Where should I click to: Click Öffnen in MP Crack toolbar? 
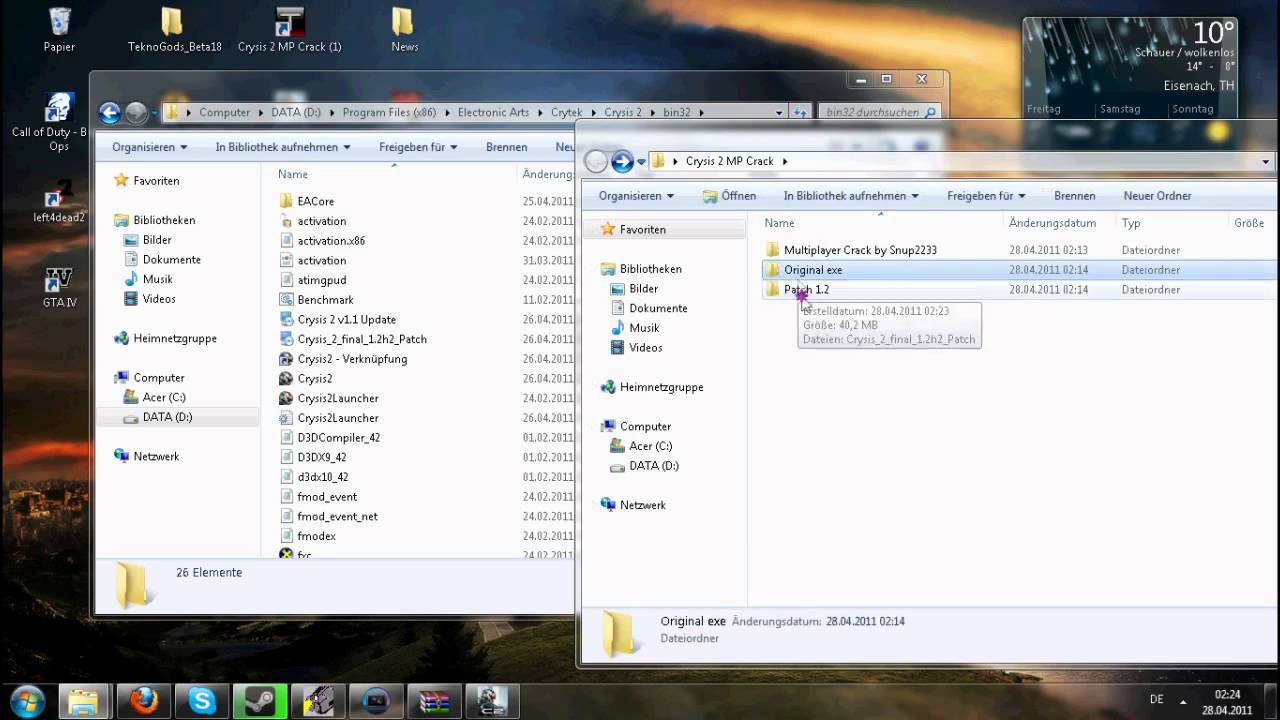tap(729, 196)
